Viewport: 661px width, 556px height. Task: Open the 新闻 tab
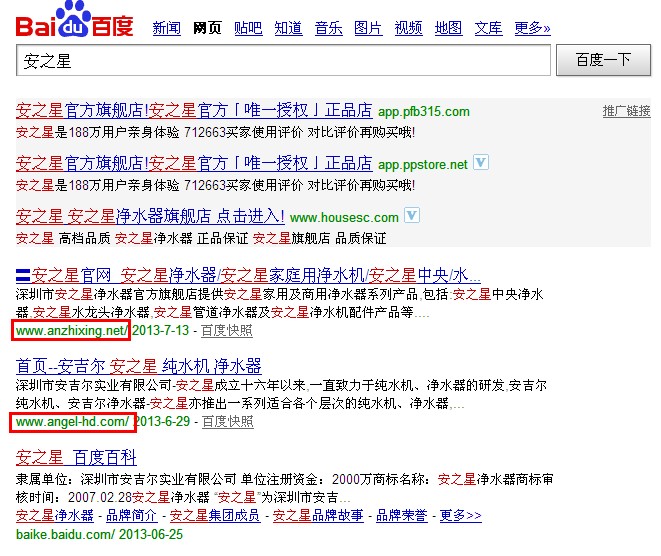(167, 28)
